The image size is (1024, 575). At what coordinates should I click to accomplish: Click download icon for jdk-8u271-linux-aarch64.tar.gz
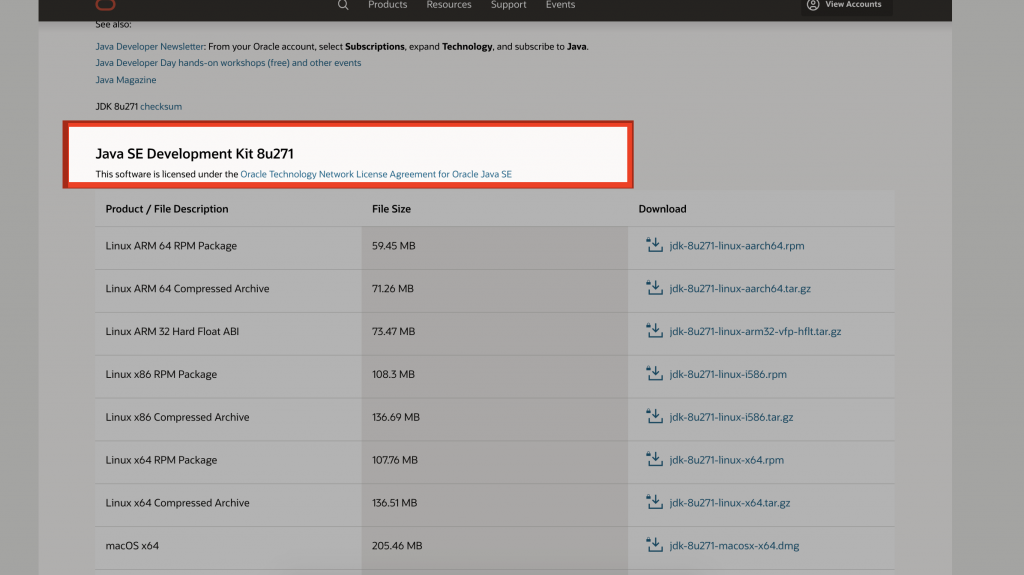(x=654, y=288)
